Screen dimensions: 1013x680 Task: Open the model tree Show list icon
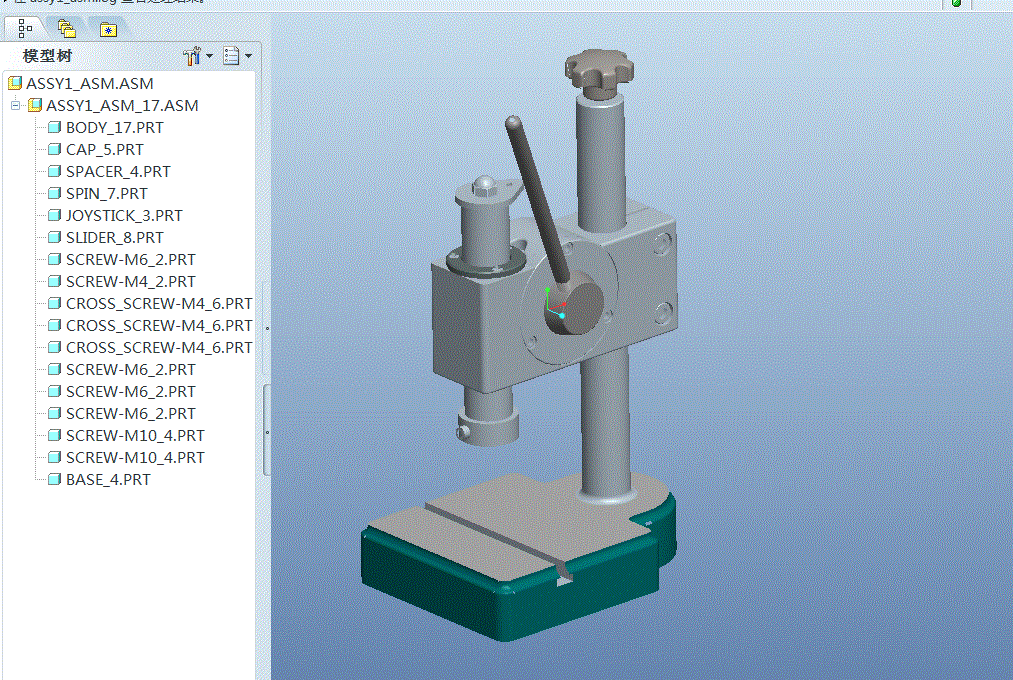231,56
